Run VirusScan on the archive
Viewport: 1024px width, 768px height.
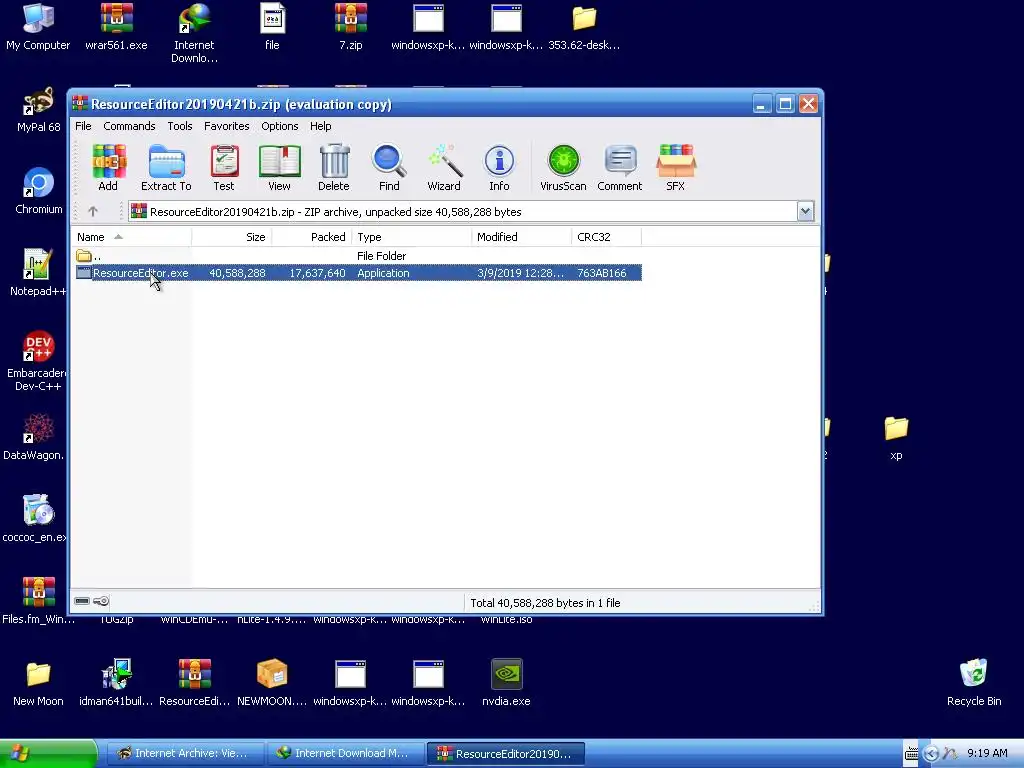click(x=563, y=168)
